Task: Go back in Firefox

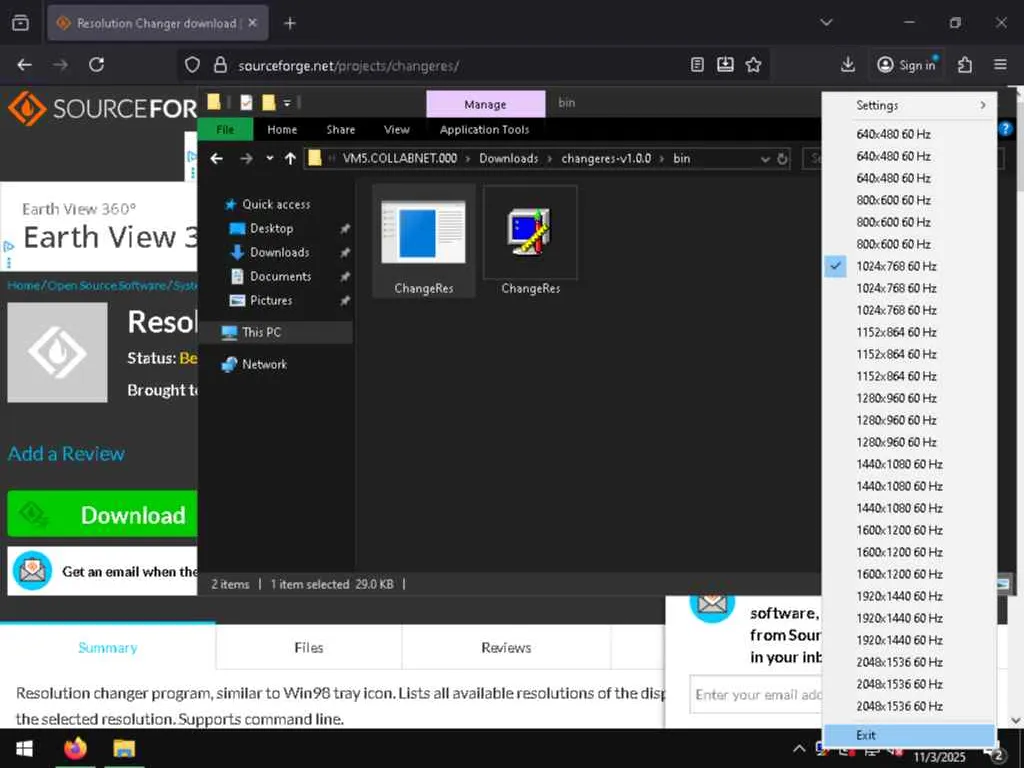Action: tap(25, 65)
